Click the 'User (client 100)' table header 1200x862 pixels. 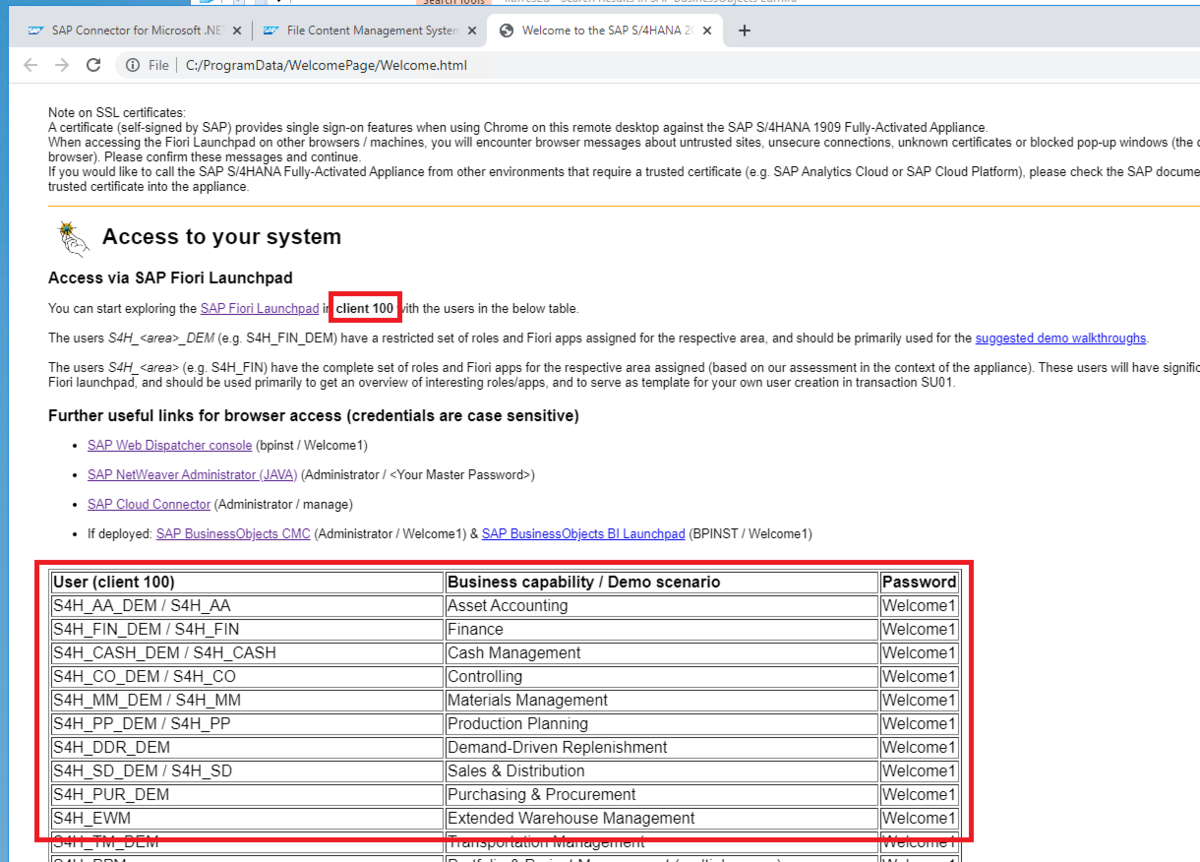(246, 582)
